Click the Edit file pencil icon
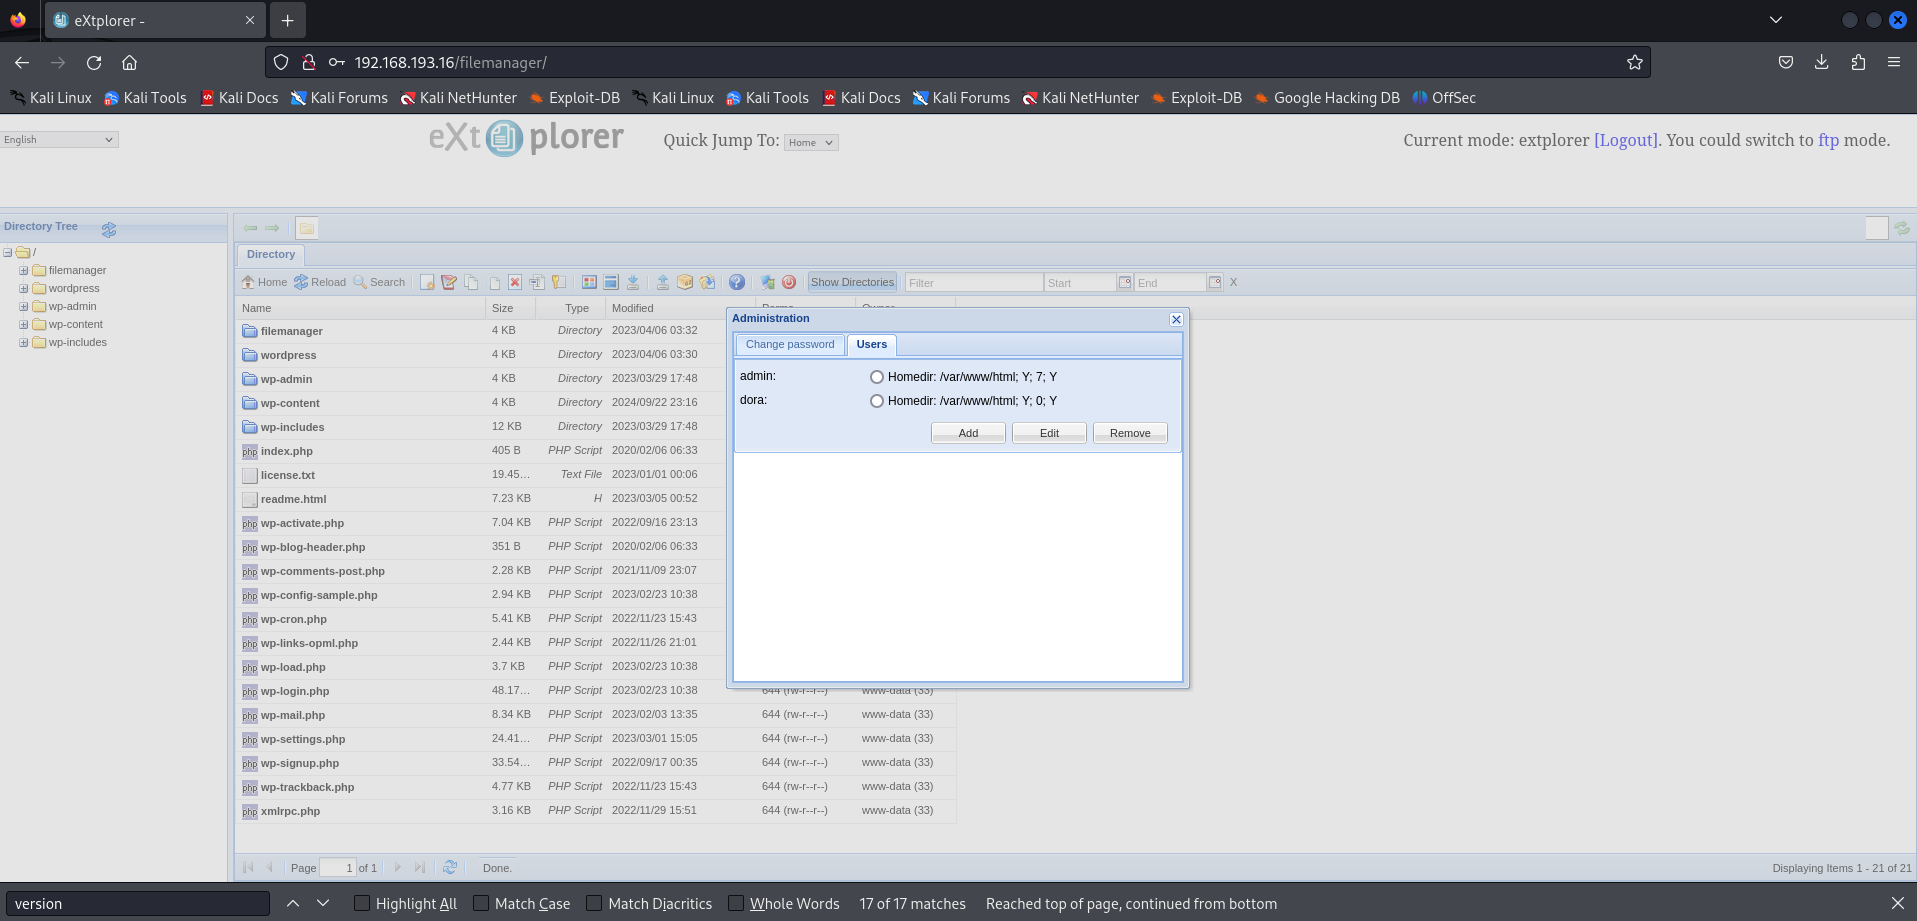The width and height of the screenshot is (1917, 921). tap(449, 282)
